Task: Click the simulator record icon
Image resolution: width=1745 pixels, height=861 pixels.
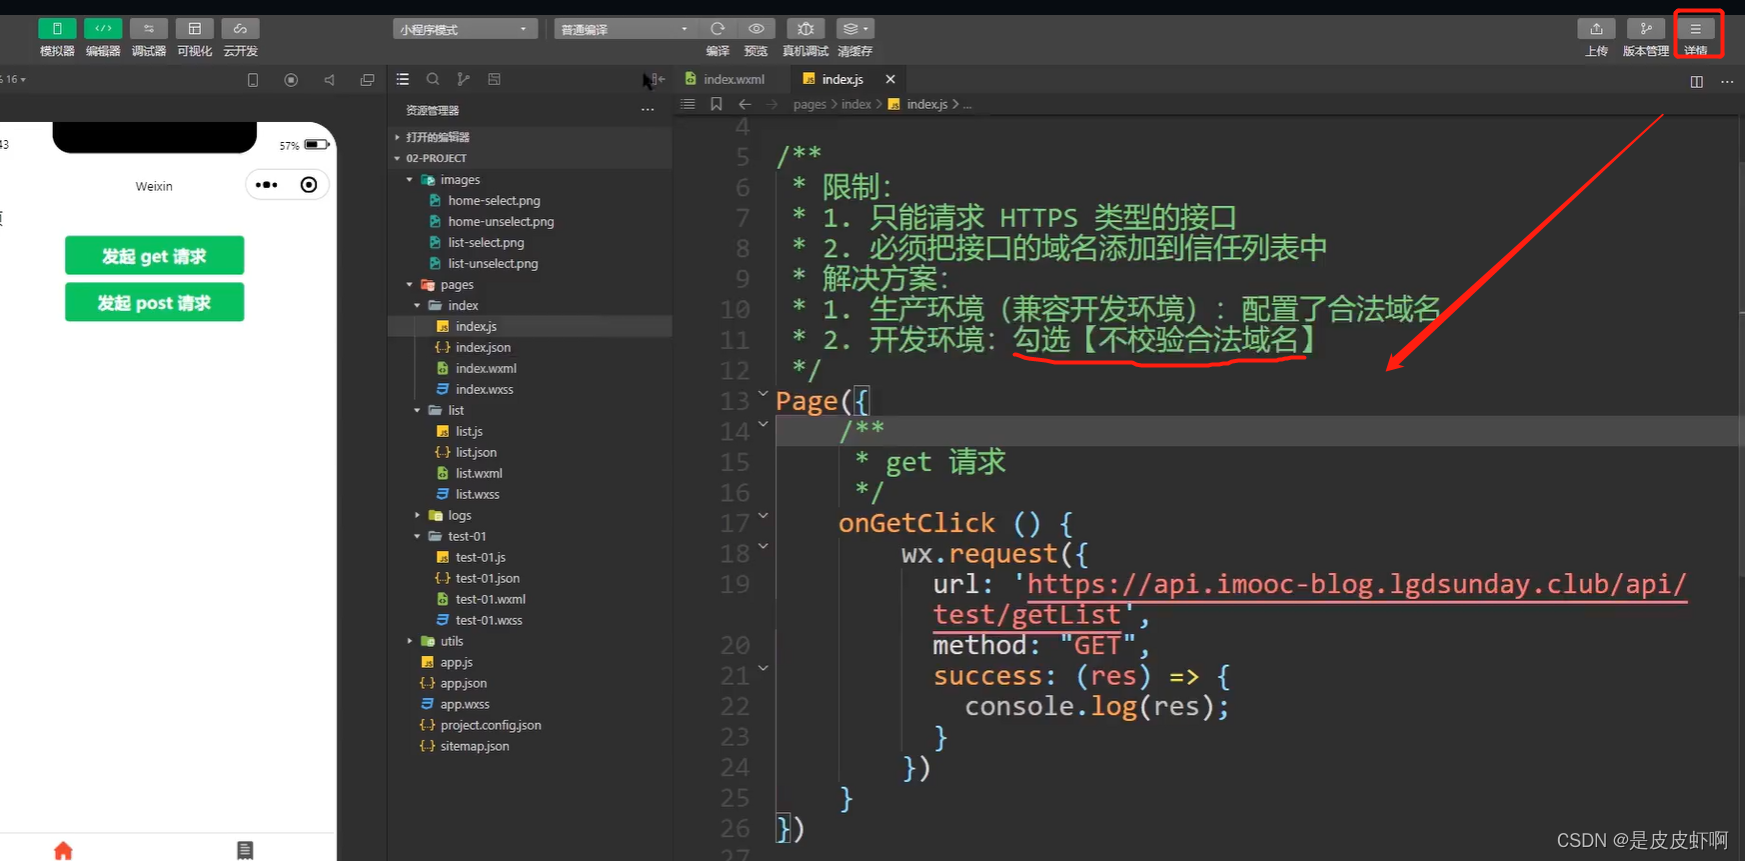Action: pos(291,80)
